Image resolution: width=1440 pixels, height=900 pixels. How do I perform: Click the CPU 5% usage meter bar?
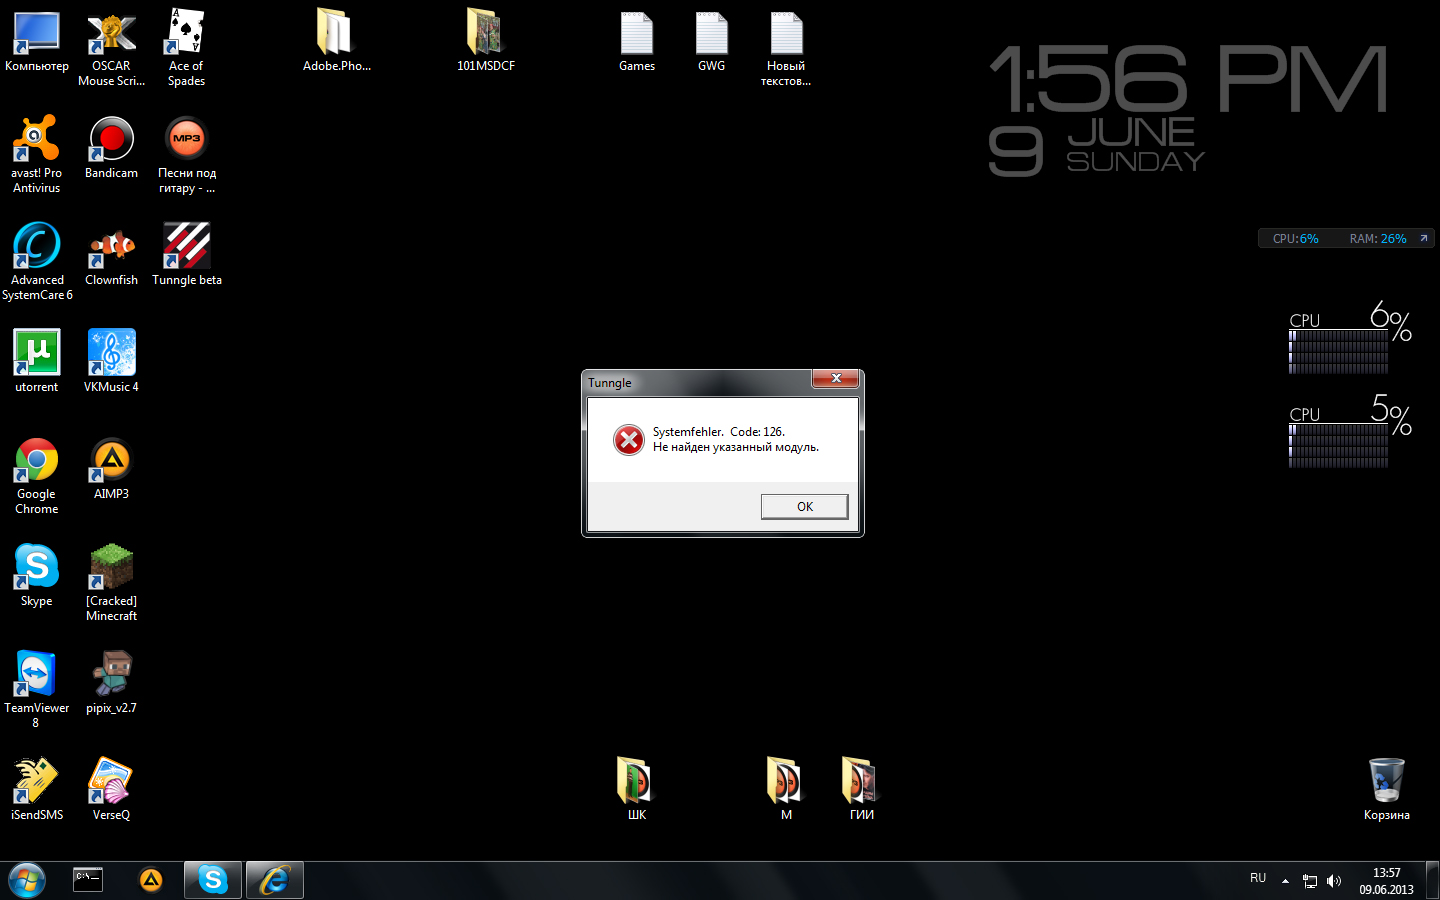click(1338, 446)
